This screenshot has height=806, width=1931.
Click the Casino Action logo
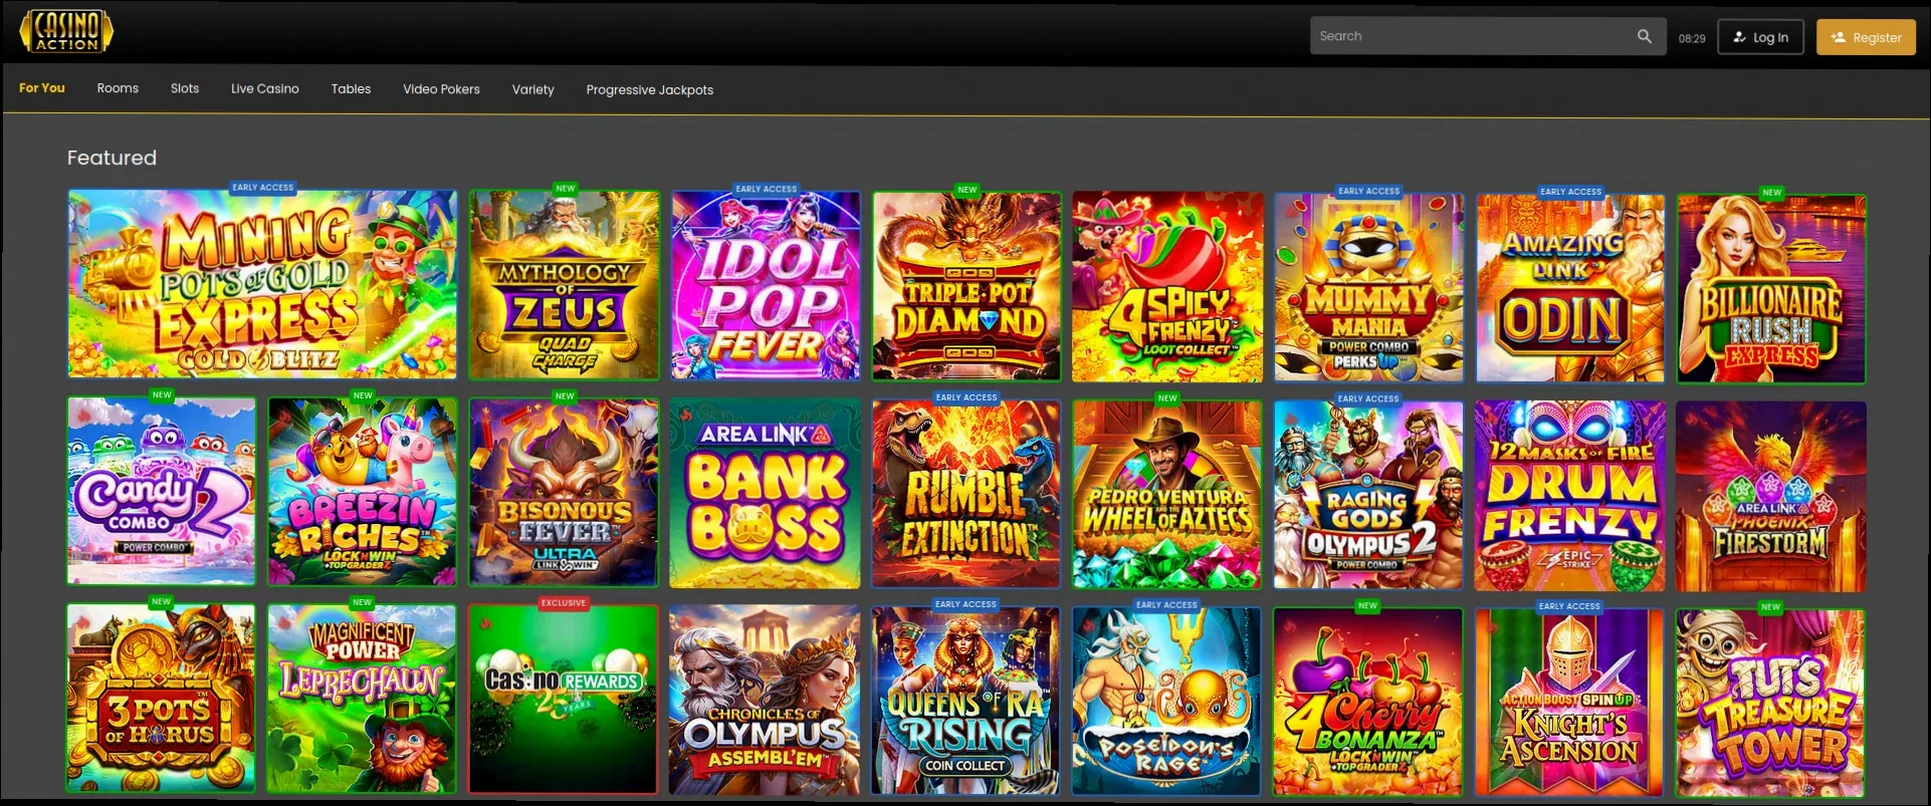[66, 32]
